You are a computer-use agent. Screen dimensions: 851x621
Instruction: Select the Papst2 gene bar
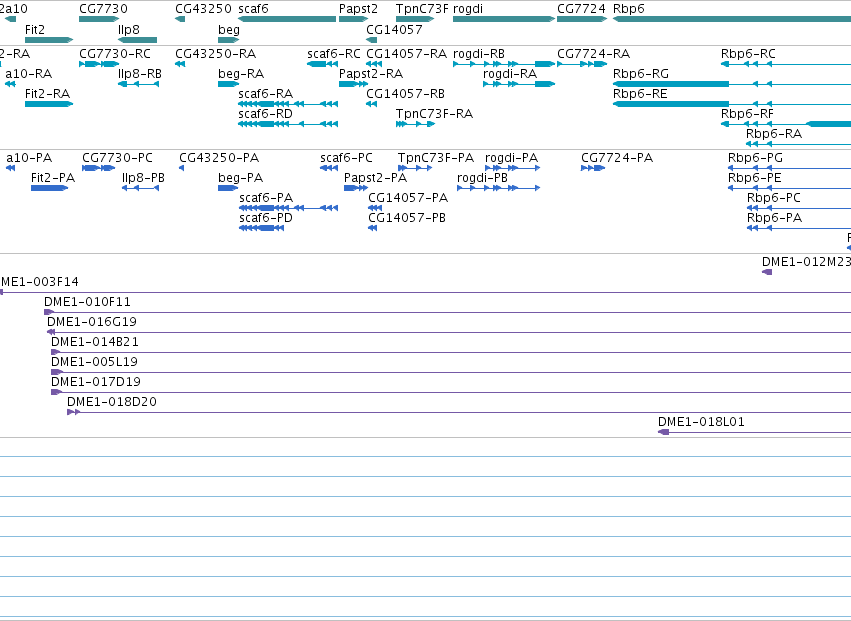(354, 19)
